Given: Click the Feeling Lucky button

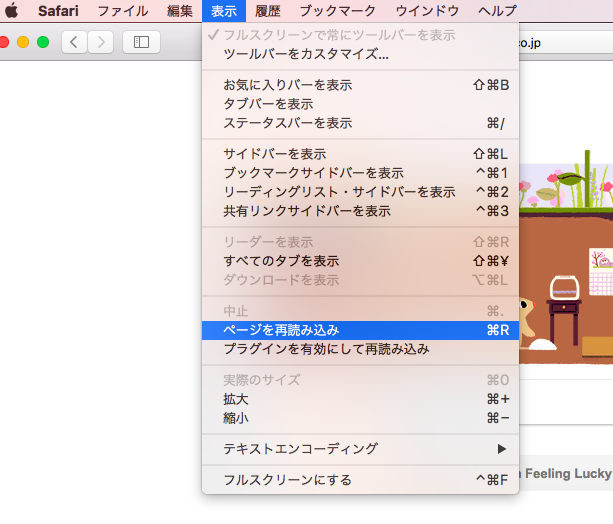Looking at the screenshot, I should pos(566,474).
